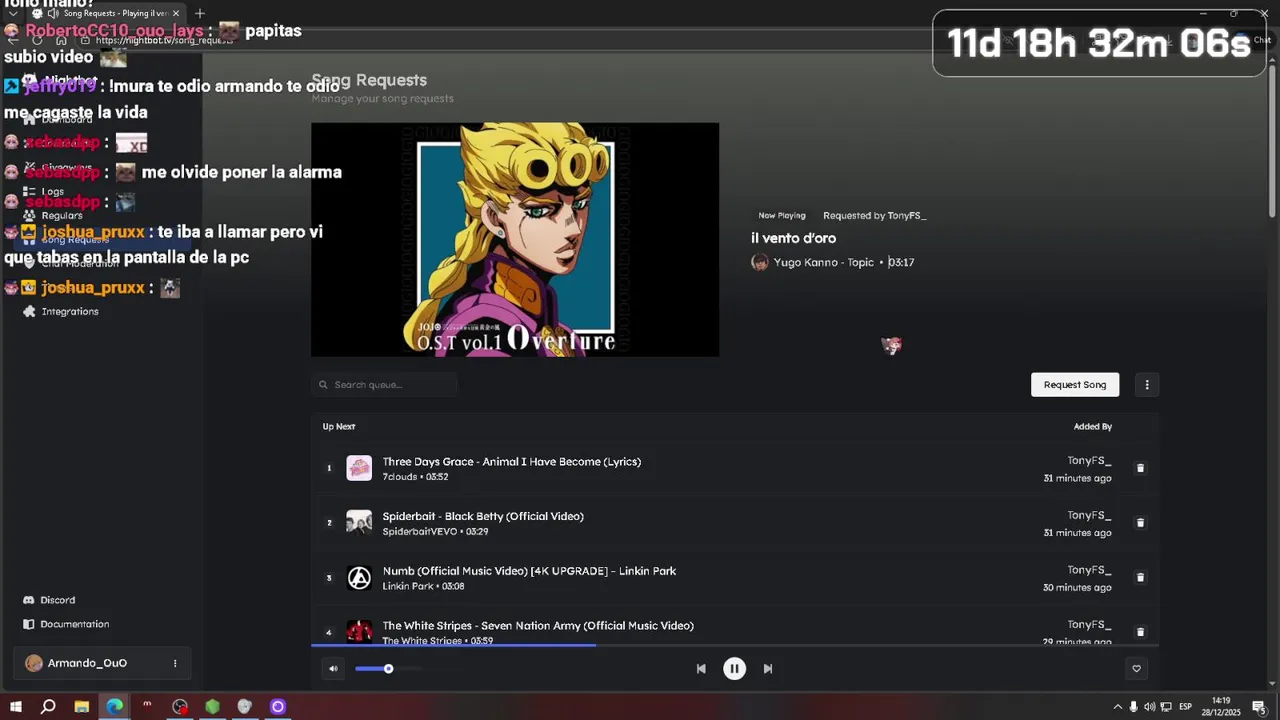Open the OBS Studio taskbar icon
Screen dimensions: 1280x720
coord(180,707)
